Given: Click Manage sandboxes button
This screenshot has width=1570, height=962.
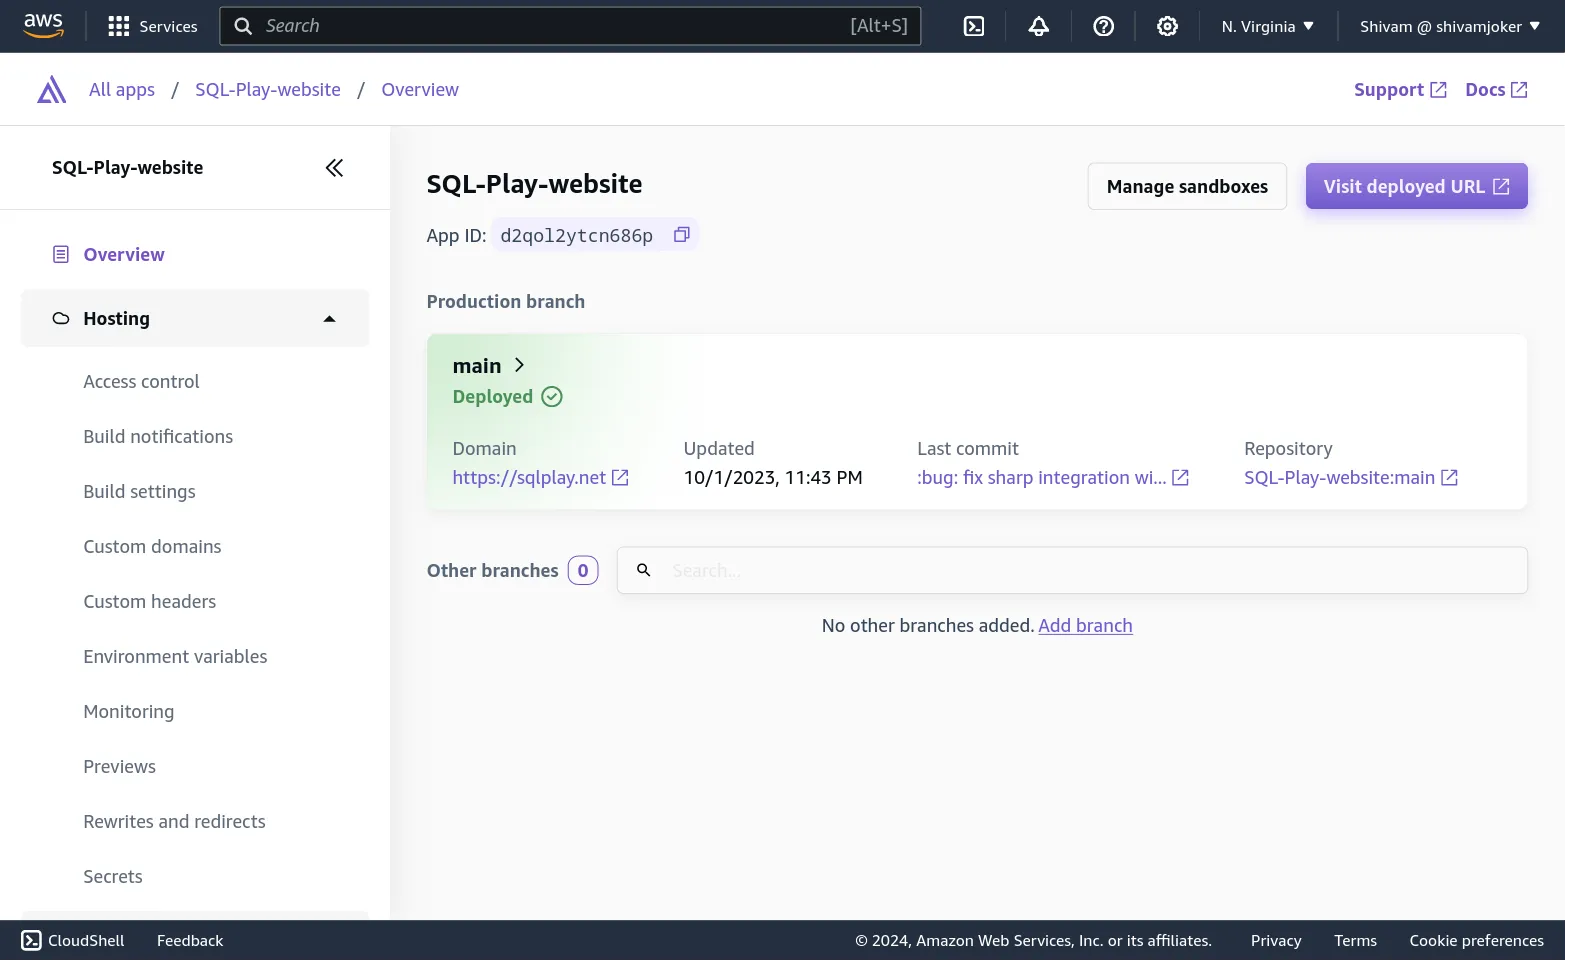Looking at the screenshot, I should 1187,187.
